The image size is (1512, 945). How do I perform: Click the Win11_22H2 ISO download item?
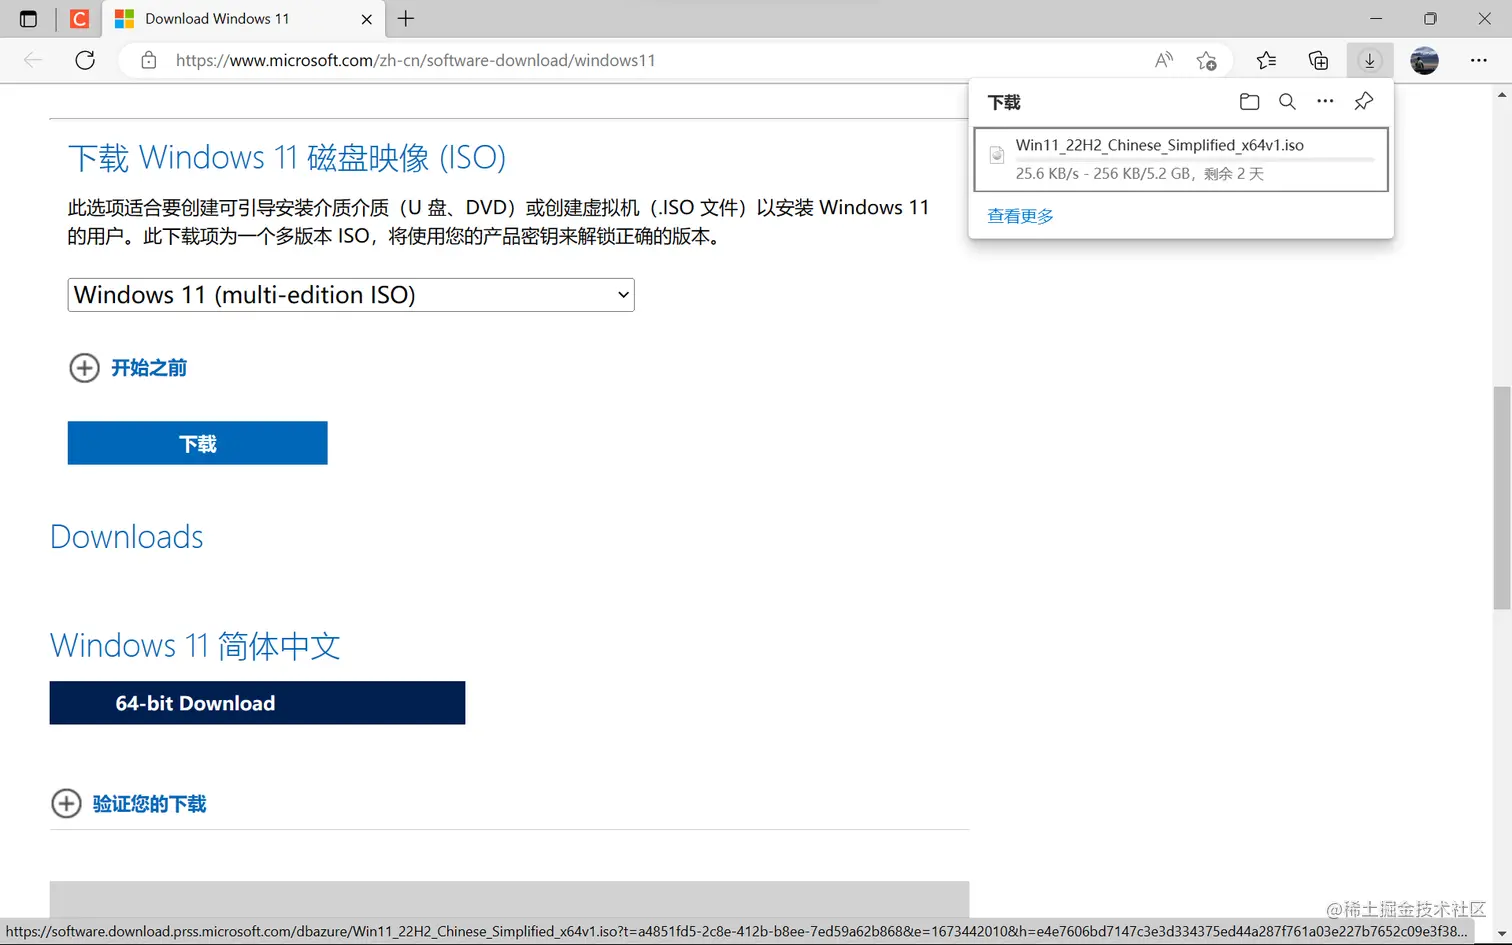1181,159
